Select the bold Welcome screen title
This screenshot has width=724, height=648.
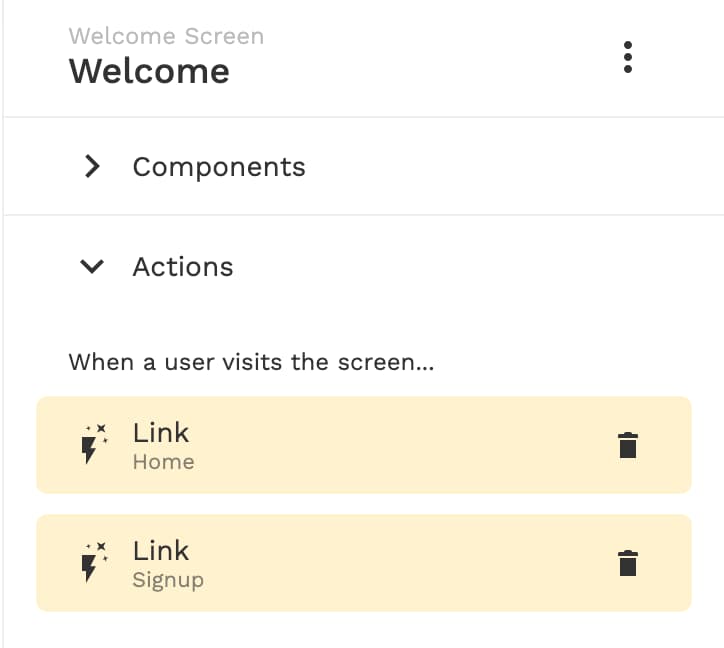[149, 72]
